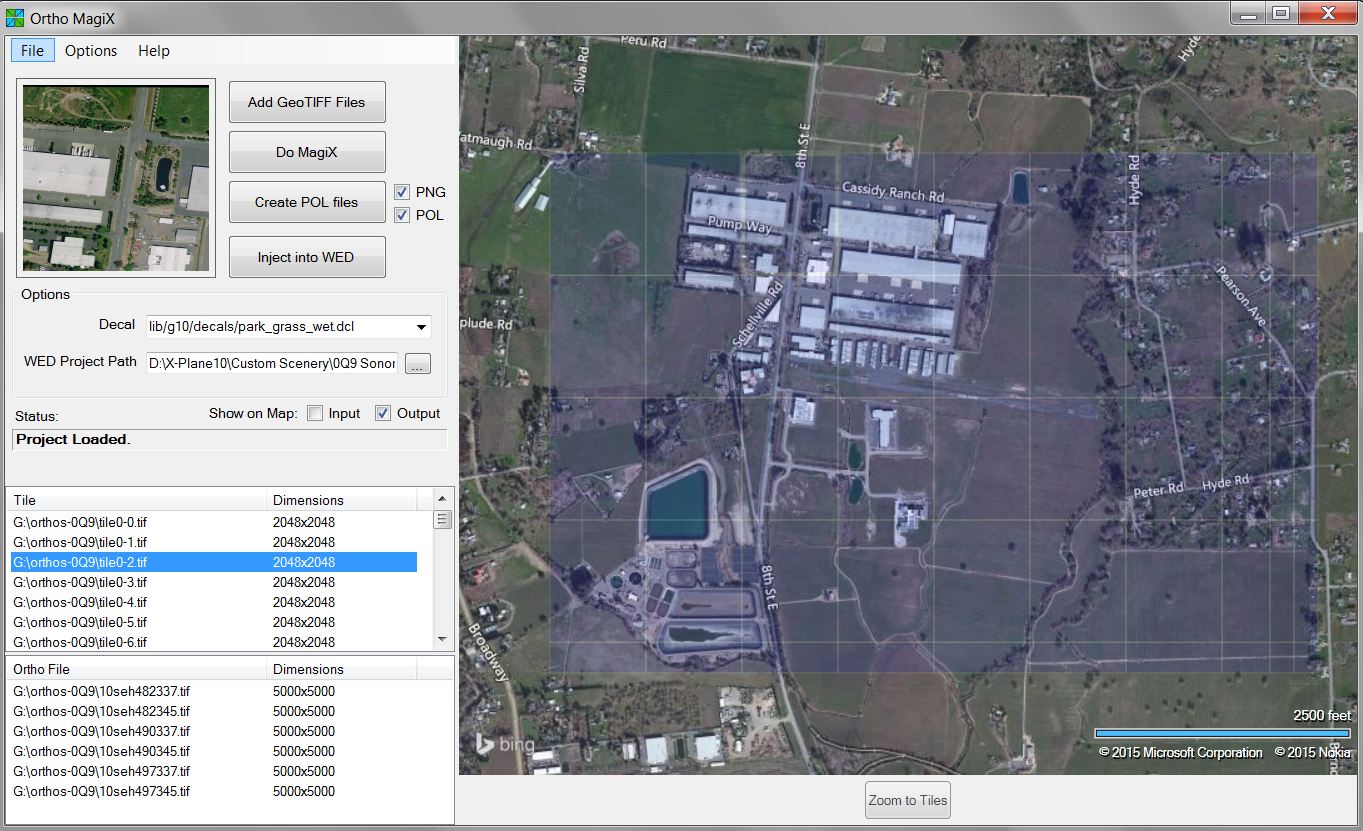Screen dimensions: 1363x831
Task: Click the aerial preview thumbnail image
Action: tap(116, 178)
